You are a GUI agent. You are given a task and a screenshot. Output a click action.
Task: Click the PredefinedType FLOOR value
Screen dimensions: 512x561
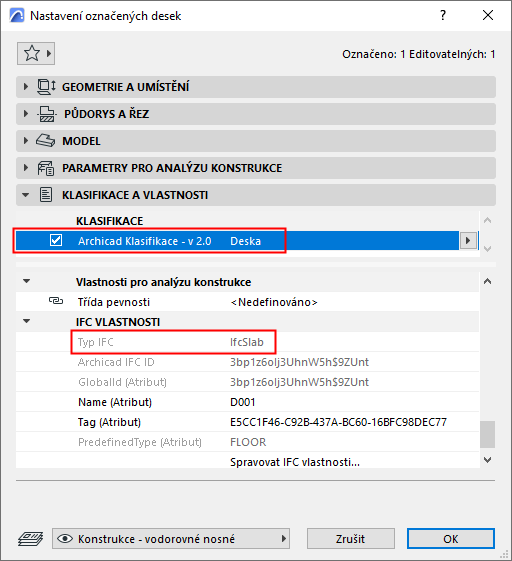tap(248, 442)
